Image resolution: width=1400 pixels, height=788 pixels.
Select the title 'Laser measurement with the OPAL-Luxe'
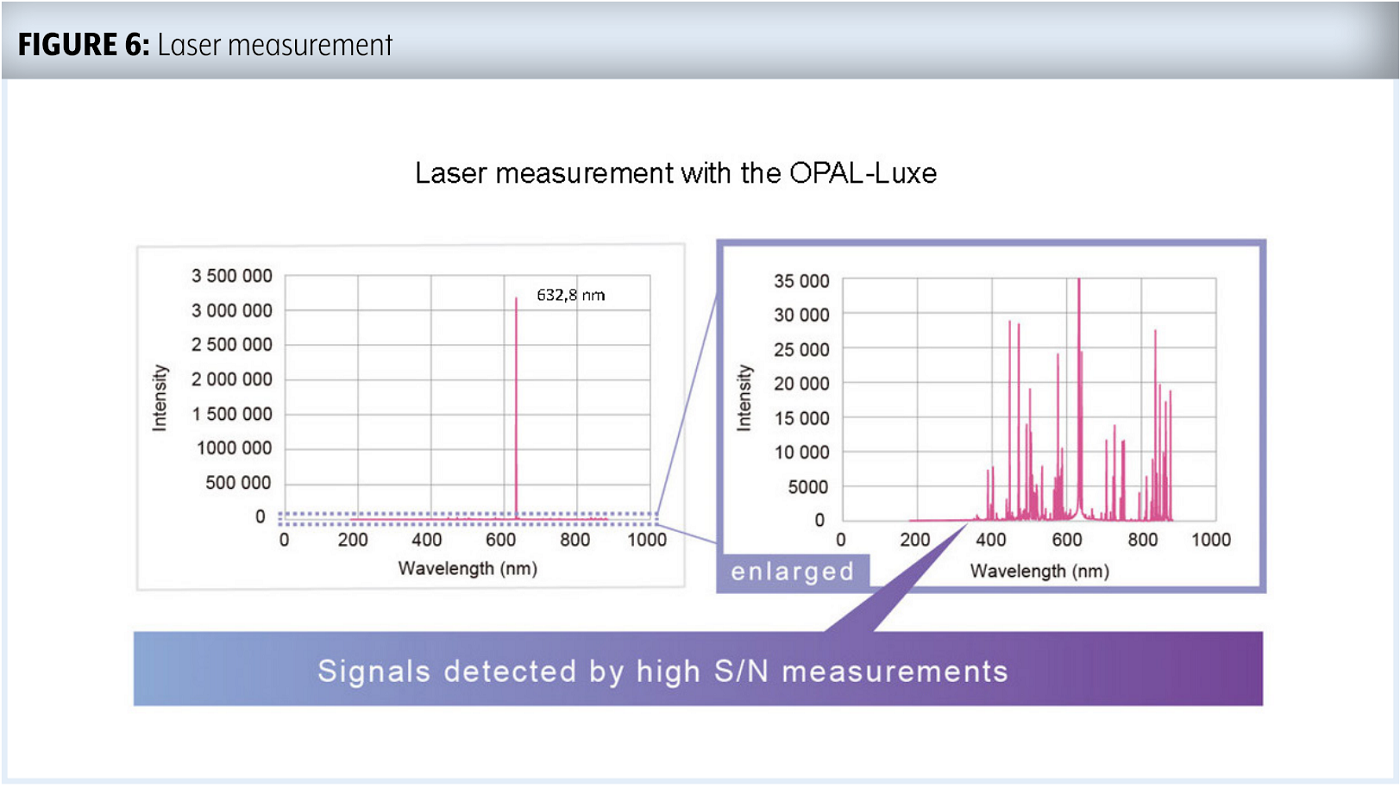coord(676,173)
